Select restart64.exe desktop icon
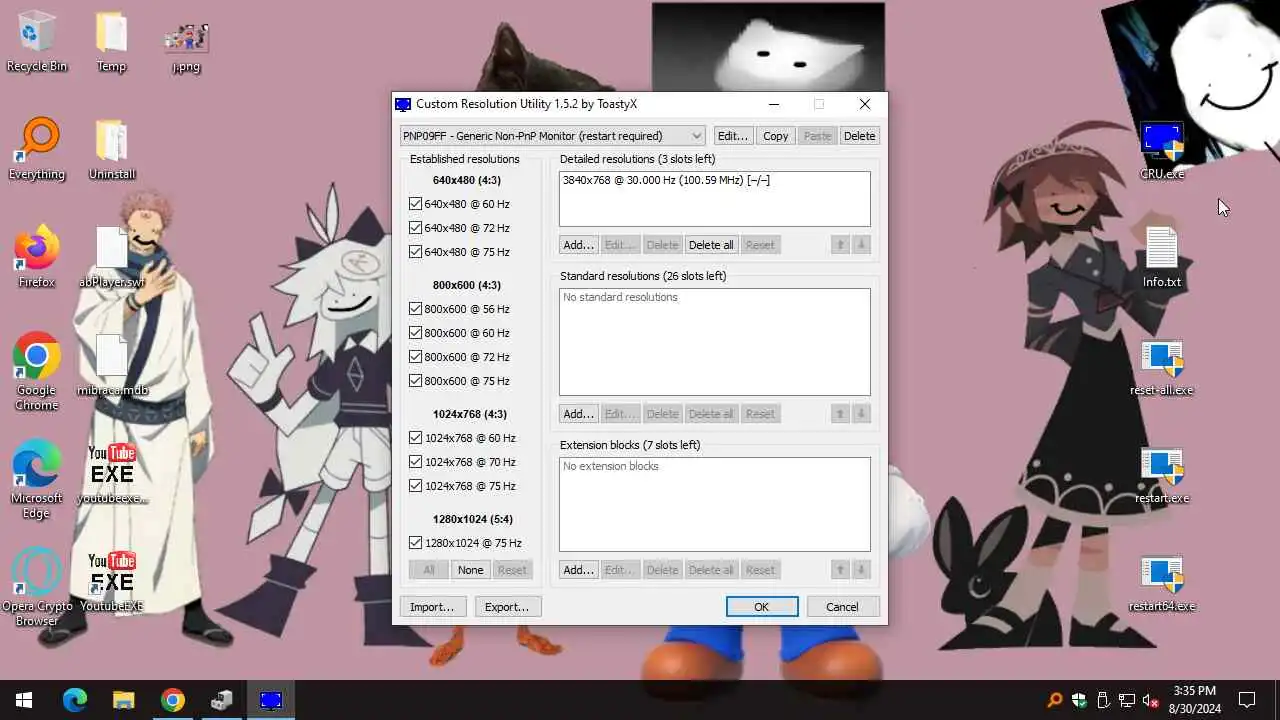Image resolution: width=1280 pixels, height=720 pixels. tap(1162, 581)
